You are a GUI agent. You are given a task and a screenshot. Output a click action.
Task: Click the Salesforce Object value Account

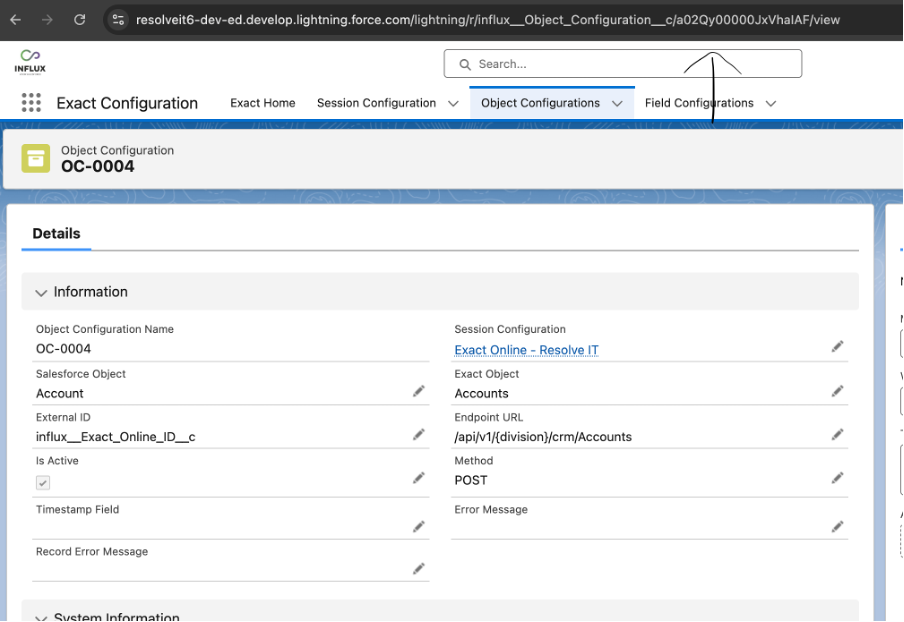60,394
